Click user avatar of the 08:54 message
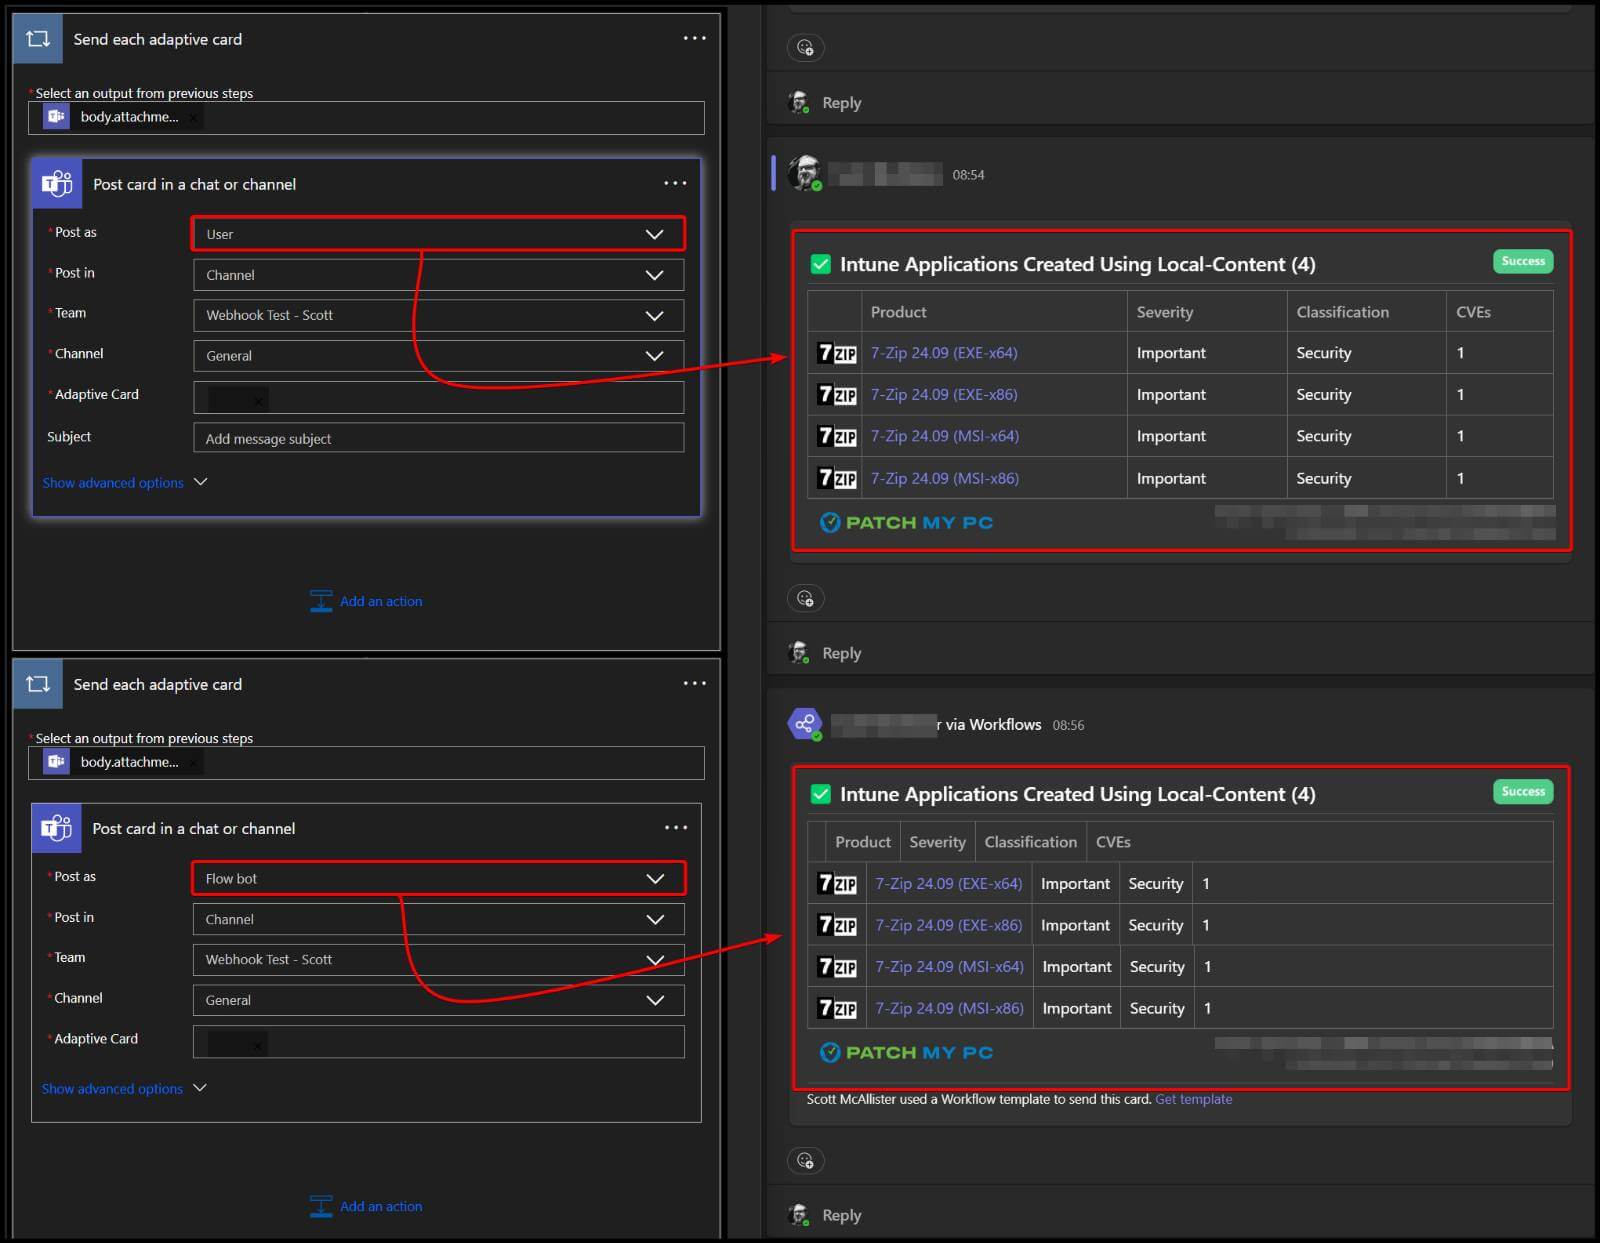 click(804, 173)
